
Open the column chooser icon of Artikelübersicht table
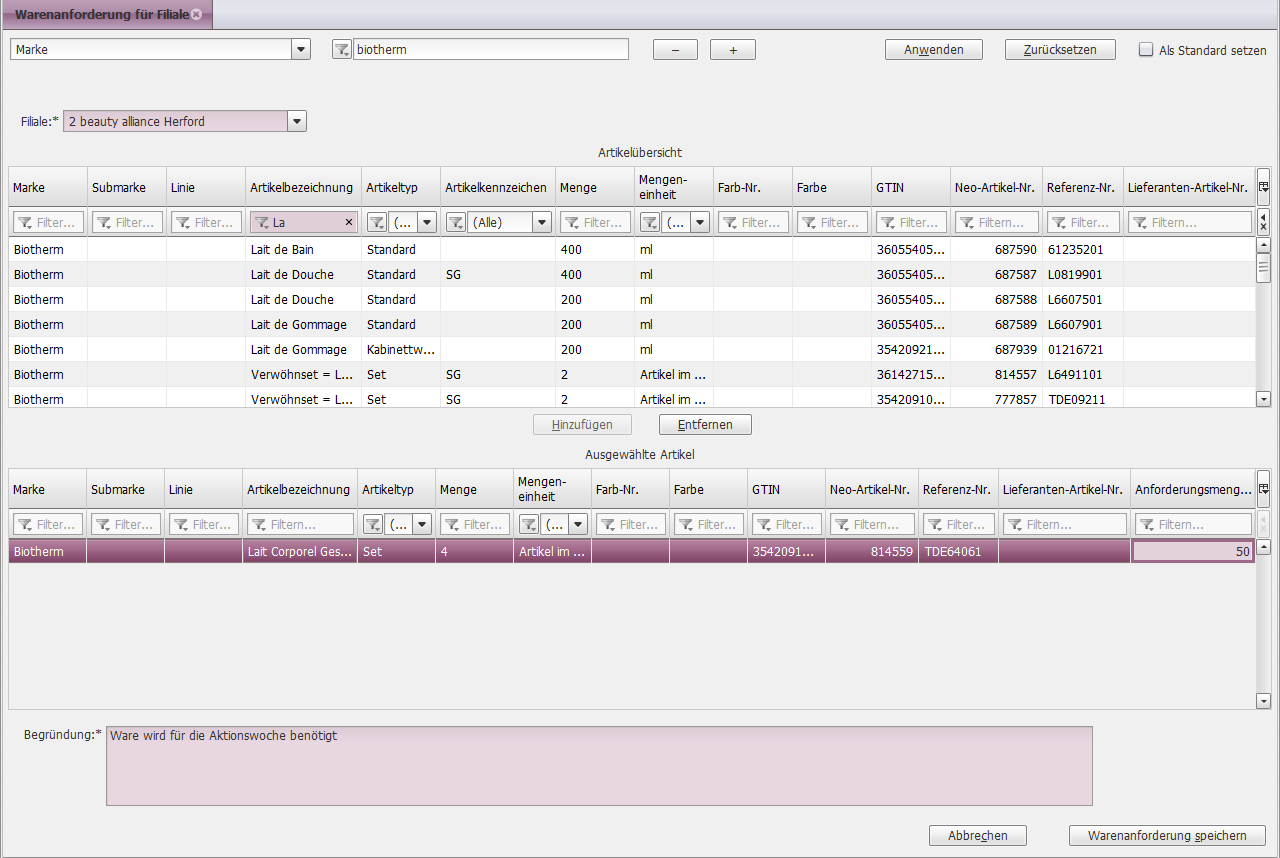[x=1263, y=187]
